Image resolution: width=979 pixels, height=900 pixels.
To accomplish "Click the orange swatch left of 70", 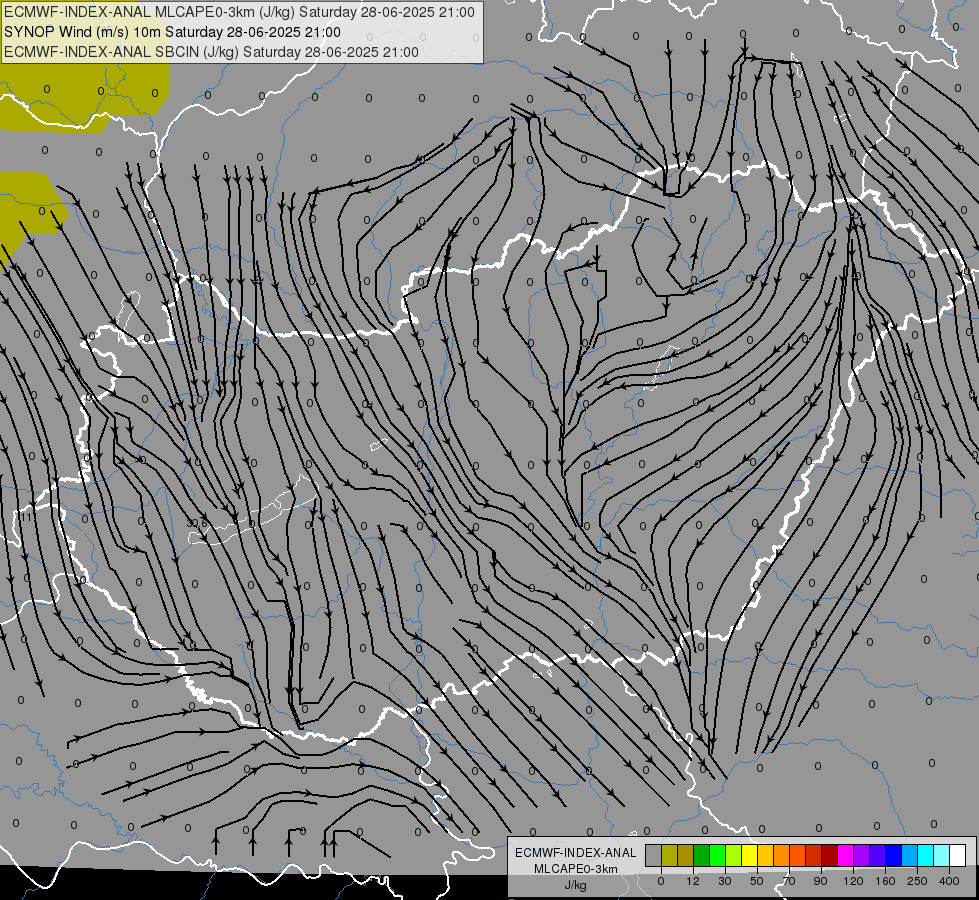I will click(x=782, y=855).
